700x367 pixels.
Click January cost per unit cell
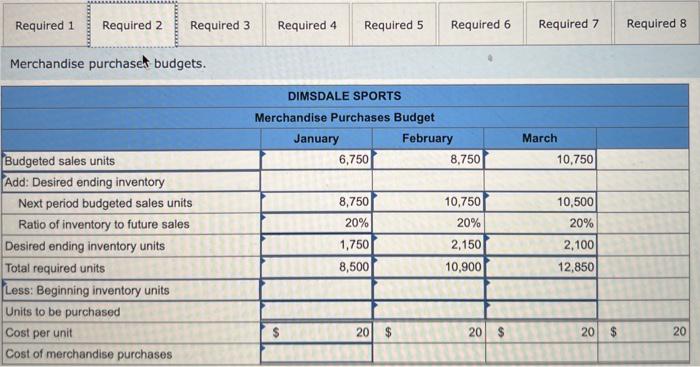pyautogui.click(x=316, y=332)
